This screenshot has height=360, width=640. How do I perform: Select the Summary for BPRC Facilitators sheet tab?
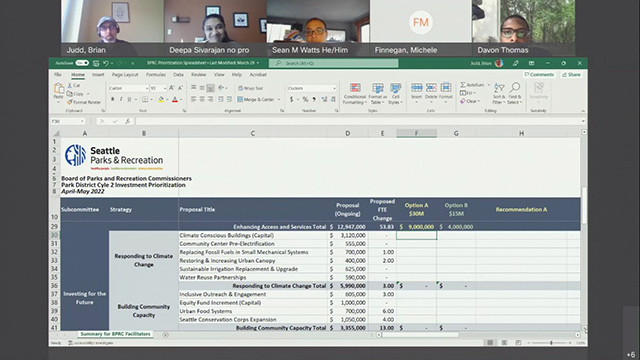click(x=115, y=334)
